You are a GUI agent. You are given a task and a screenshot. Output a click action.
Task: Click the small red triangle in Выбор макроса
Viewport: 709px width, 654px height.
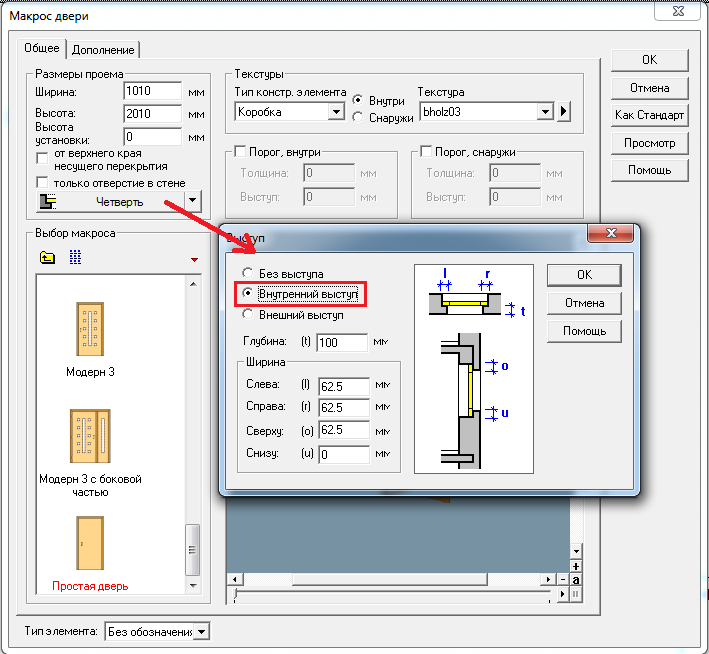(x=194, y=260)
